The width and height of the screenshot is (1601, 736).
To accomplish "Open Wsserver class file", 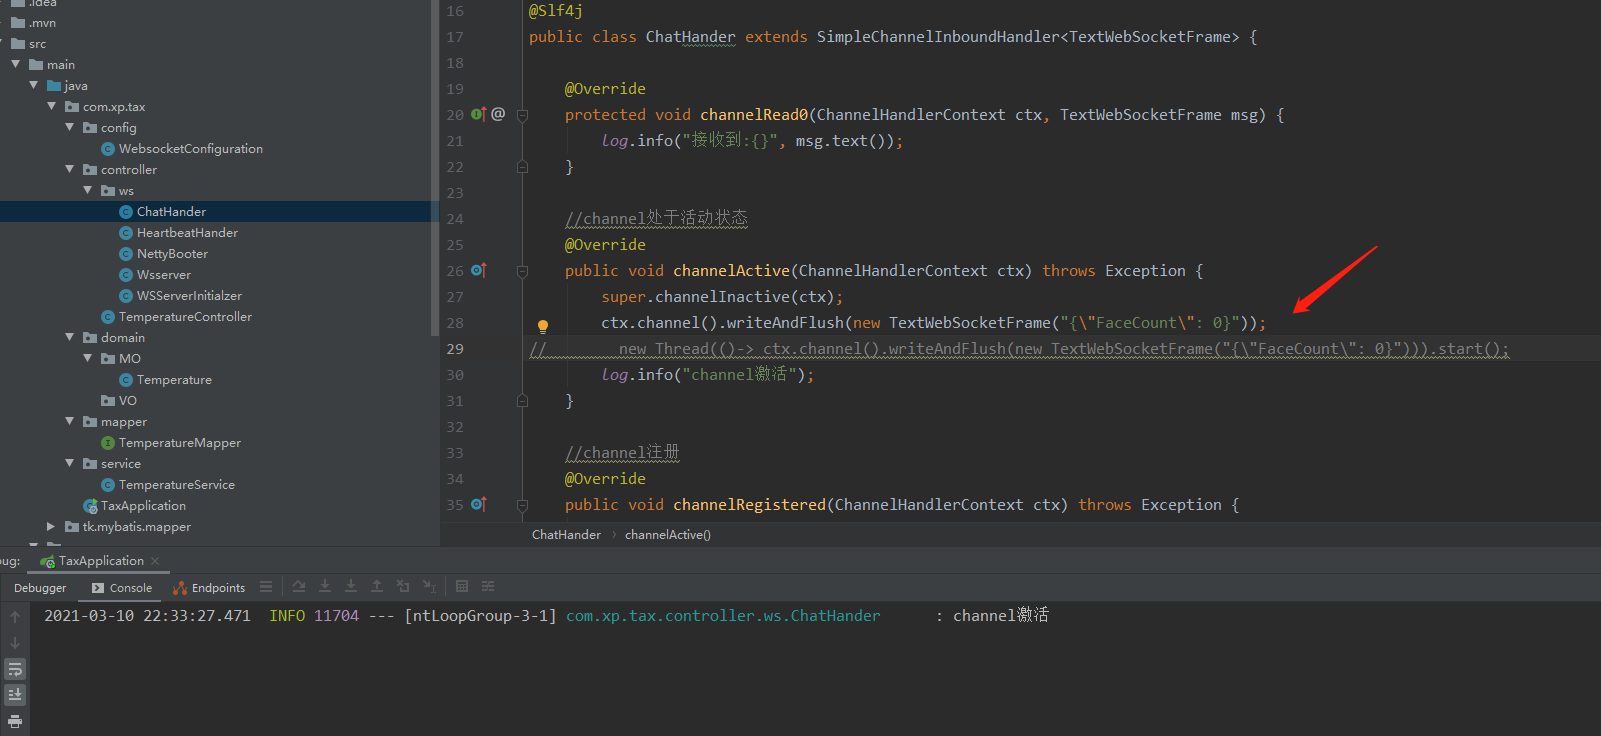I will pyautogui.click(x=163, y=275).
